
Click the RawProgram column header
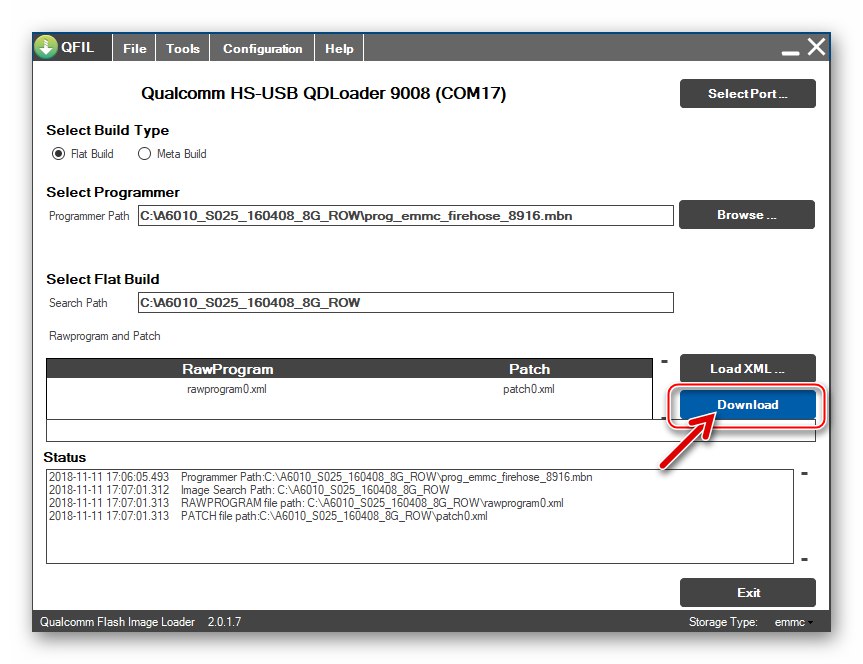click(x=227, y=369)
